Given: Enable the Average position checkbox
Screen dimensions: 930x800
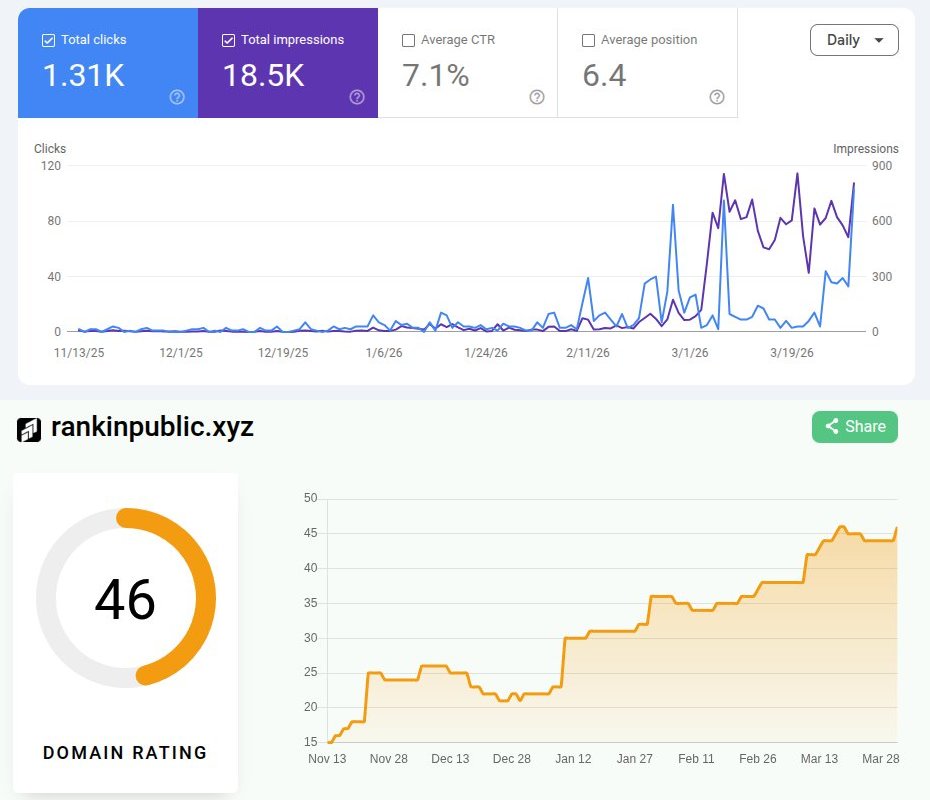Looking at the screenshot, I should [x=588, y=40].
